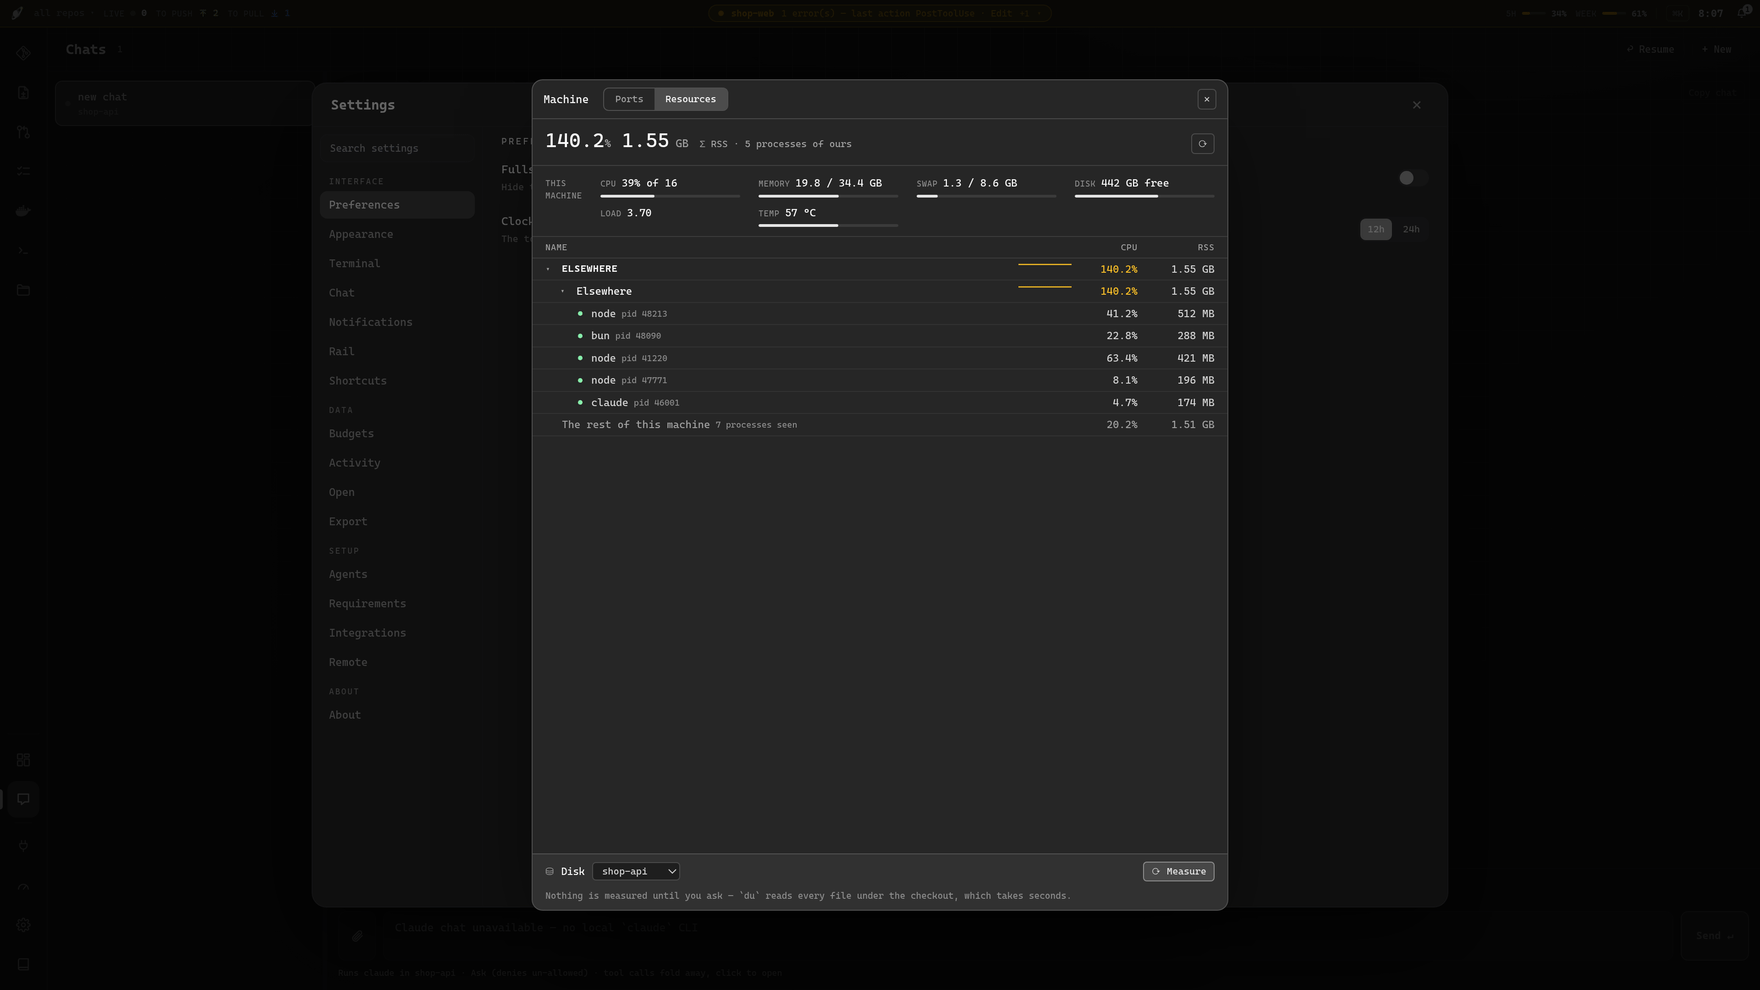Open the Disk checkout dropdown shop-api
The image size is (1760, 990).
point(636,871)
